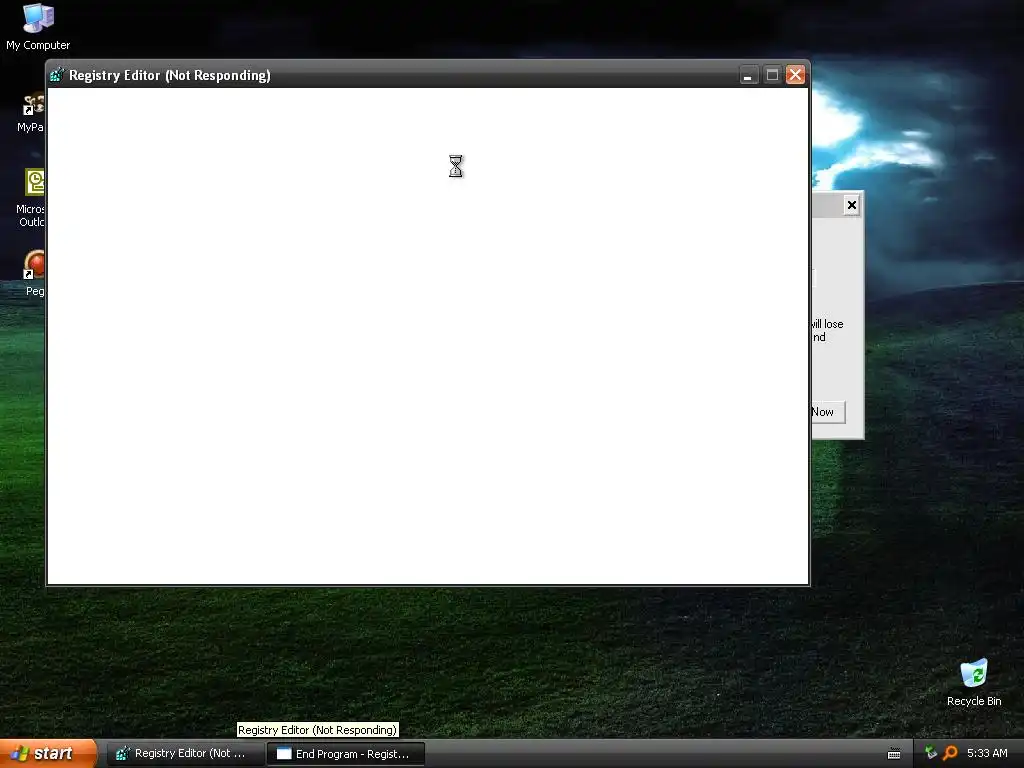Viewport: 1024px width, 768px height.
Task: Close the Registry Editor window
Action: click(795, 75)
